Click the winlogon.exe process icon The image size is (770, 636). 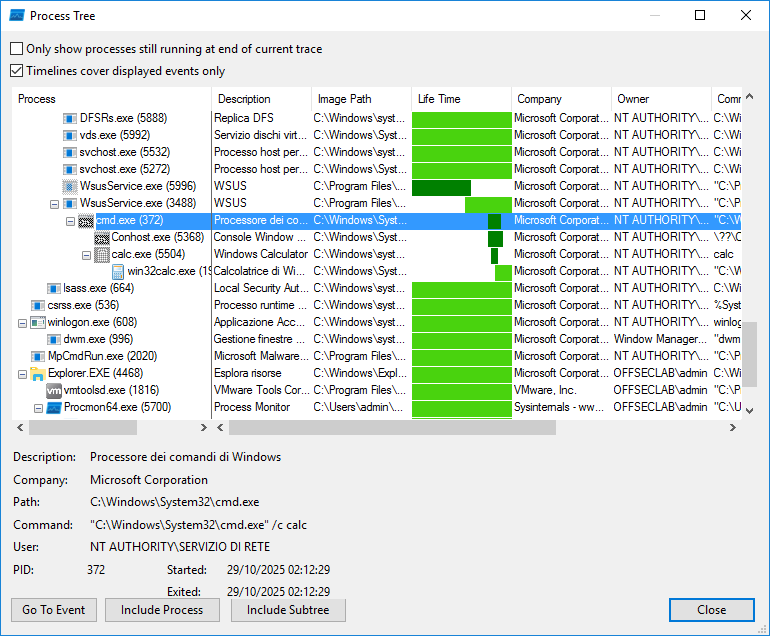point(38,323)
